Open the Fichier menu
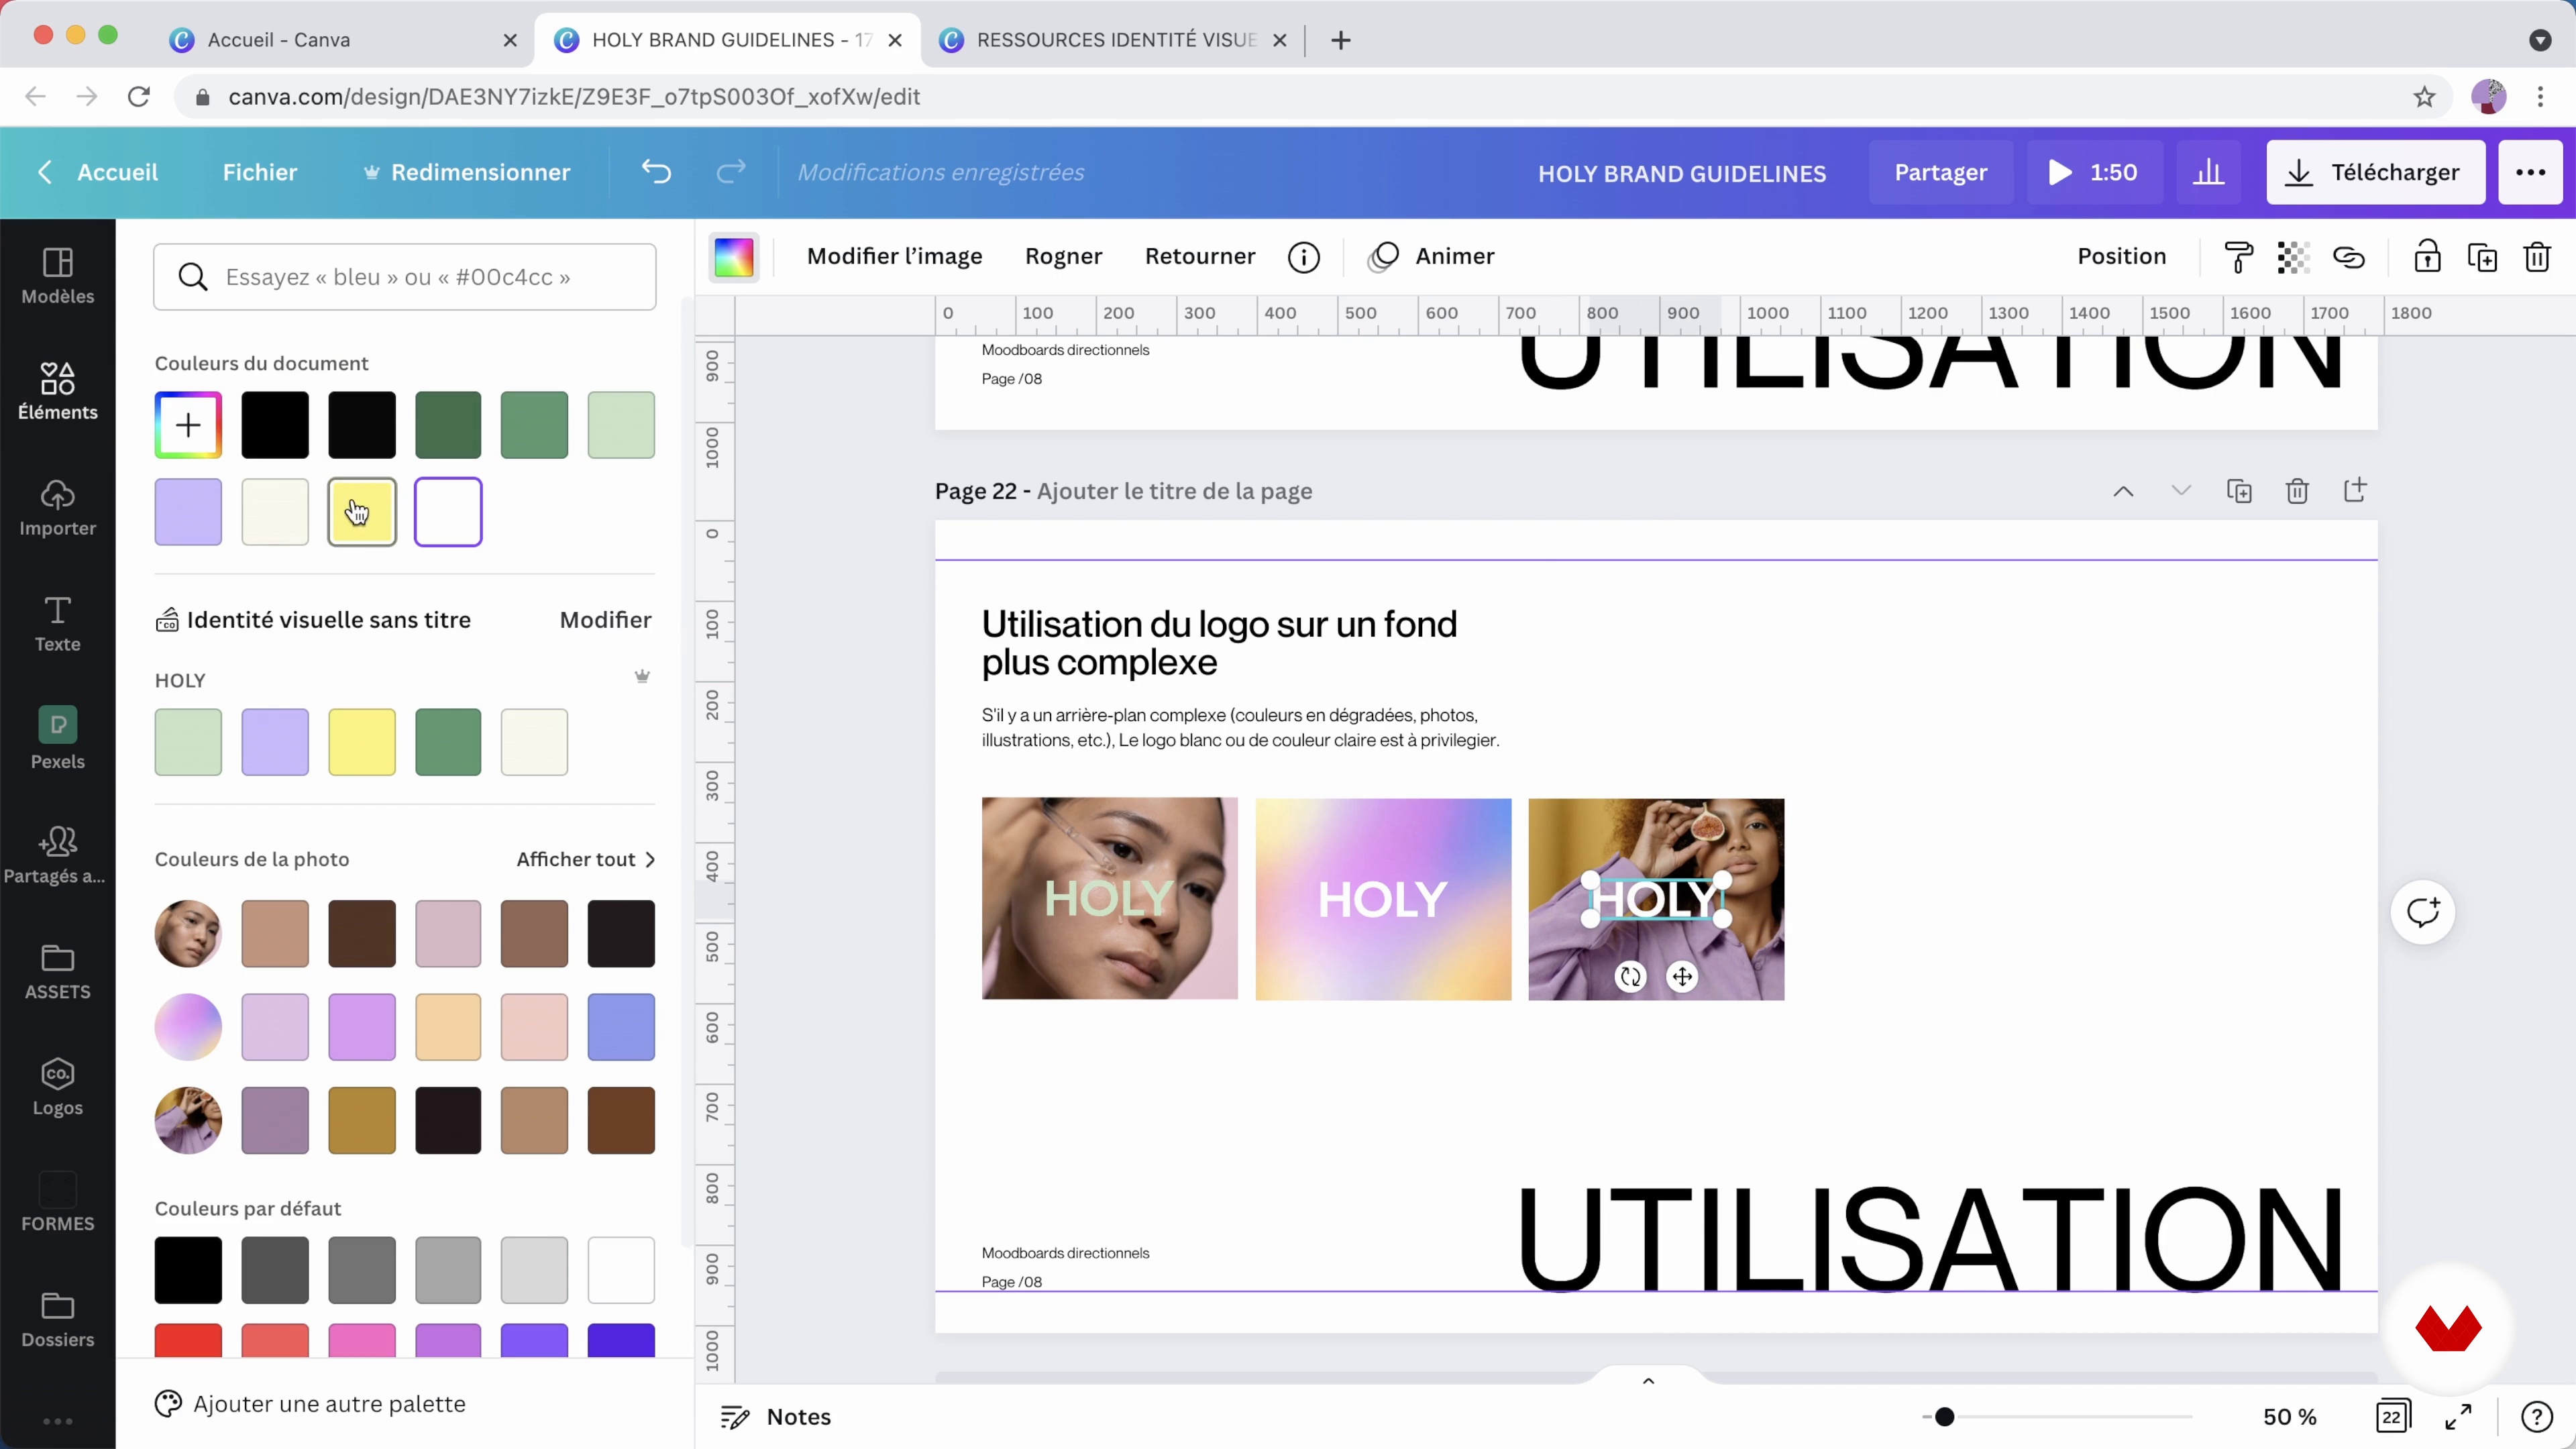Image resolution: width=2576 pixels, height=1449 pixels. (x=260, y=172)
